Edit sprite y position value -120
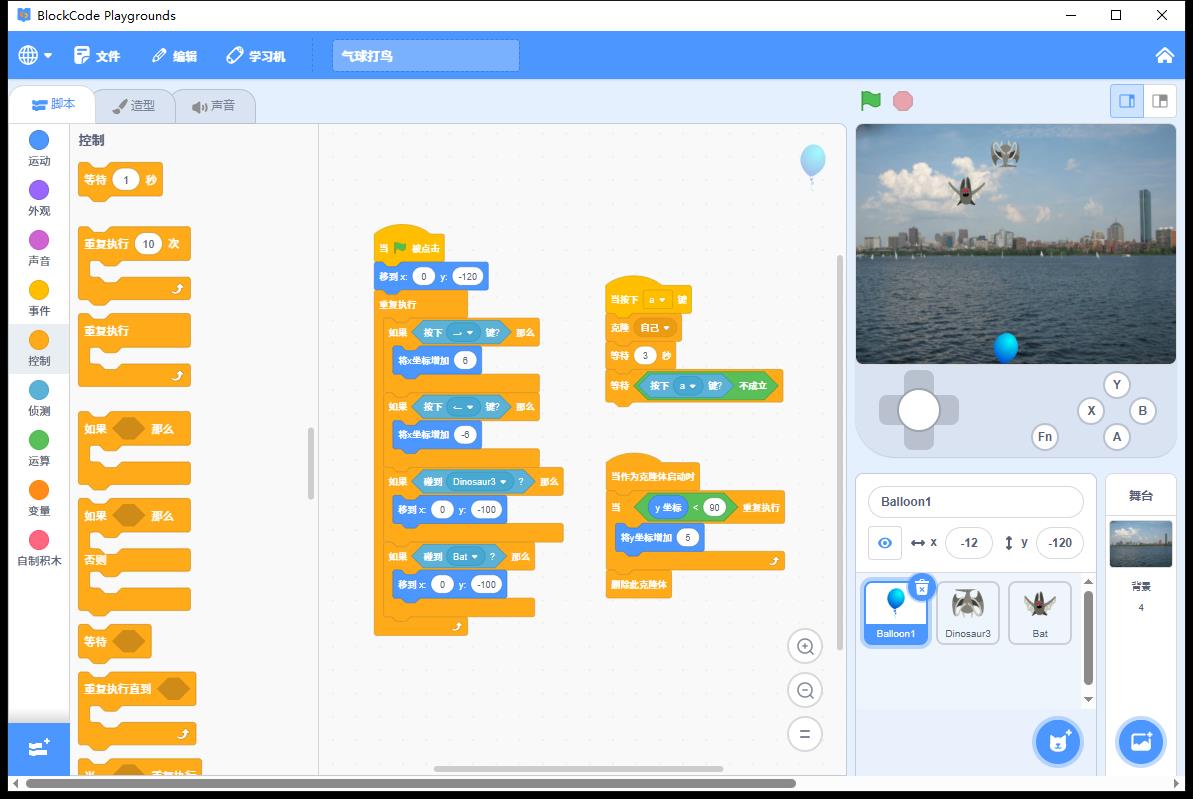Image resolution: width=1193 pixels, height=799 pixels. [x=1060, y=543]
